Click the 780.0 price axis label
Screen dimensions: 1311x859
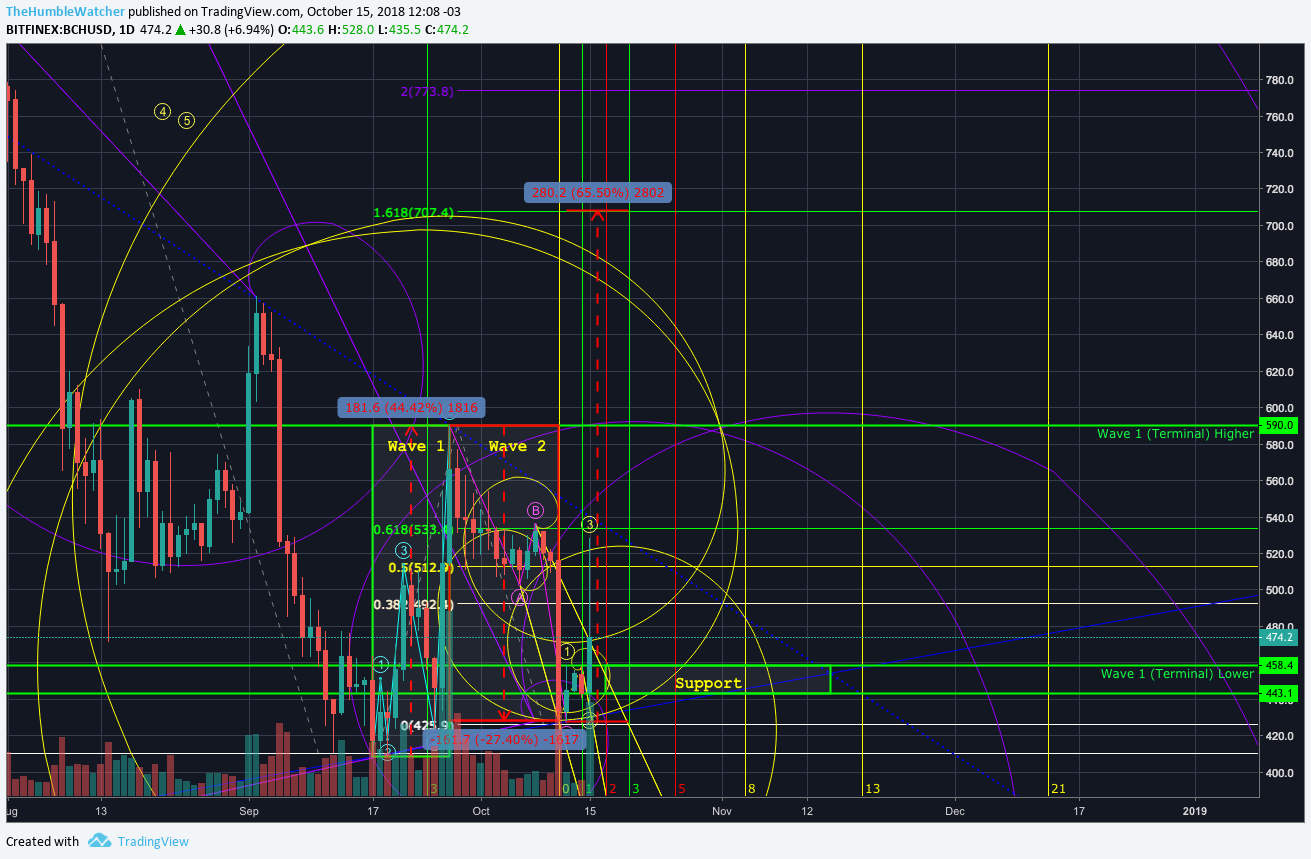[x=1281, y=80]
